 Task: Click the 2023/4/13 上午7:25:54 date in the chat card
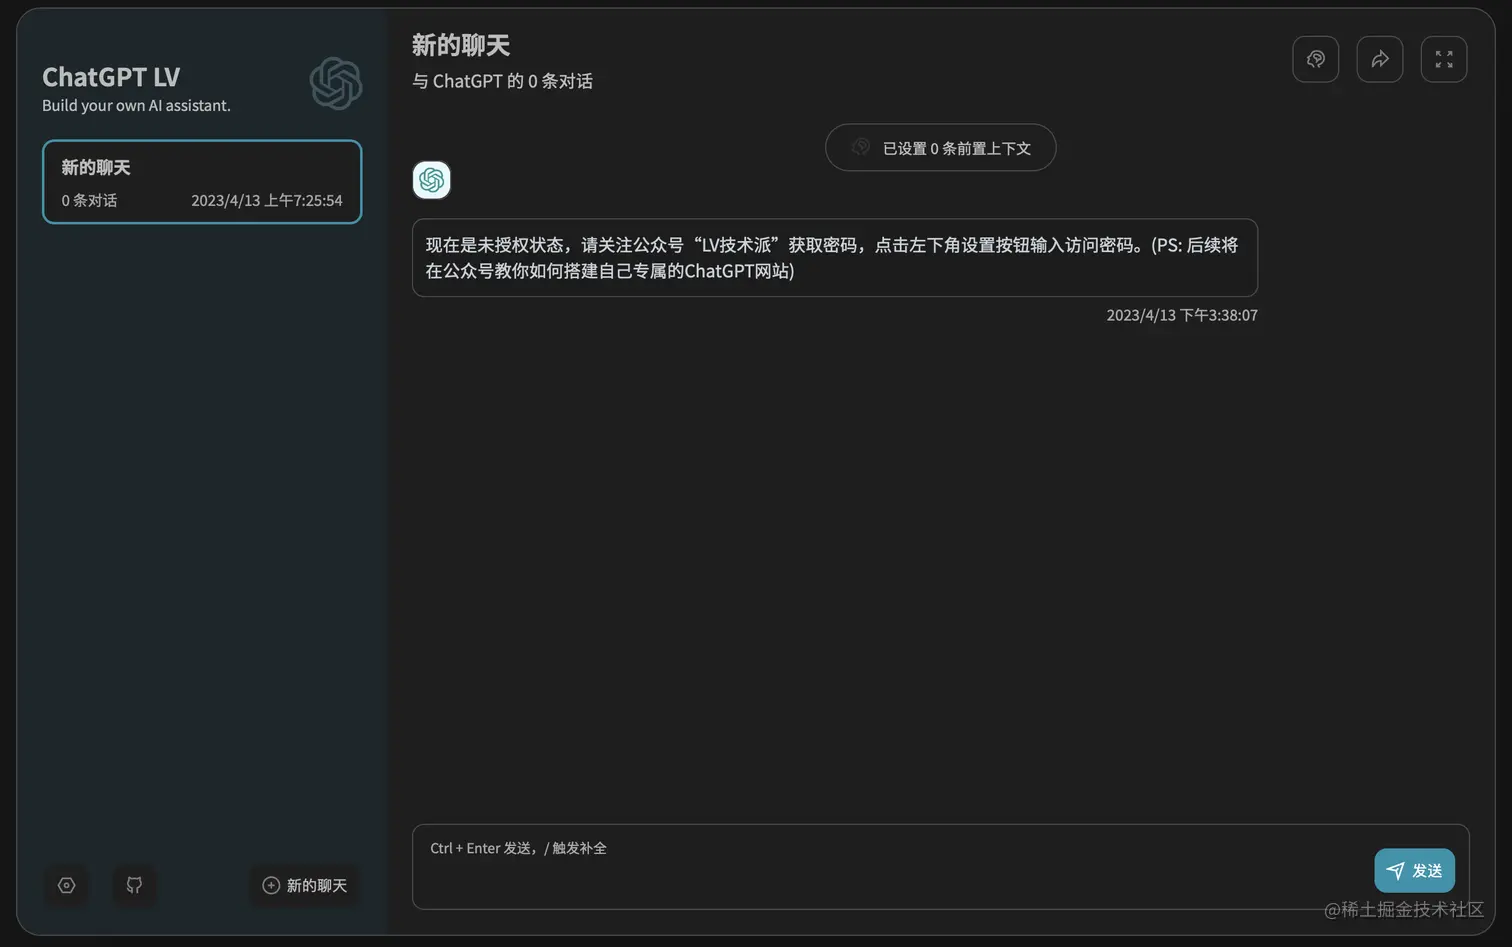267,200
